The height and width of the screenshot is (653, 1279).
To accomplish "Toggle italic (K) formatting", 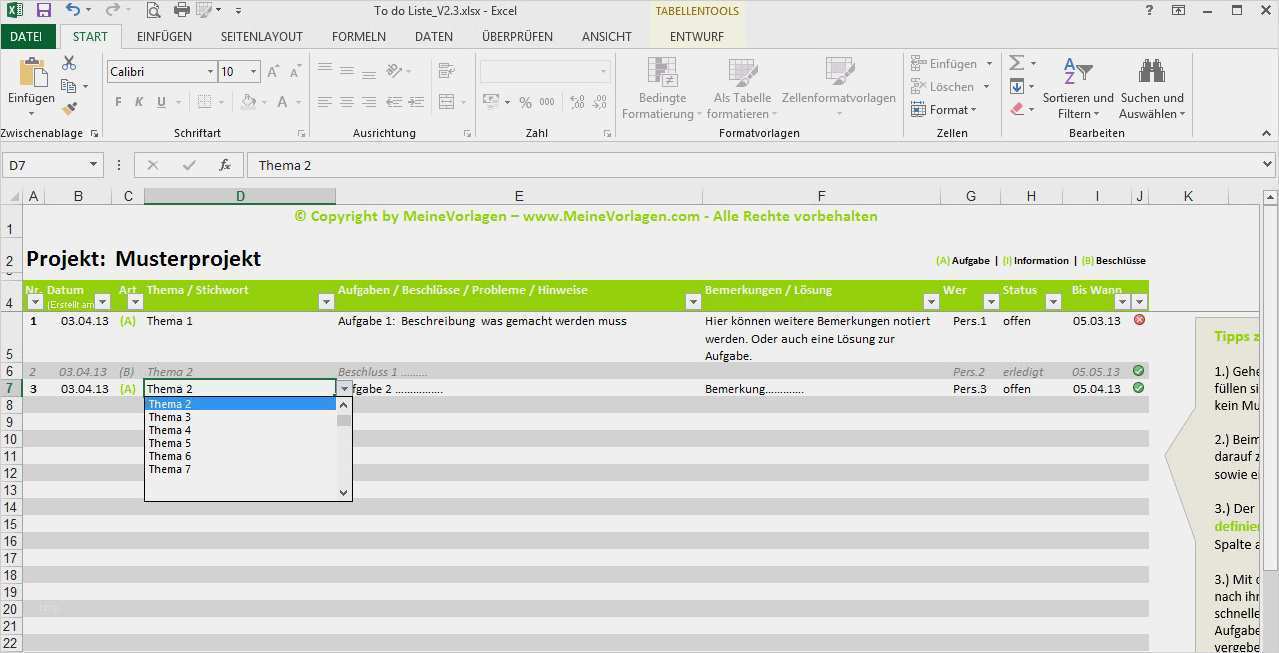I will pyautogui.click(x=140, y=102).
